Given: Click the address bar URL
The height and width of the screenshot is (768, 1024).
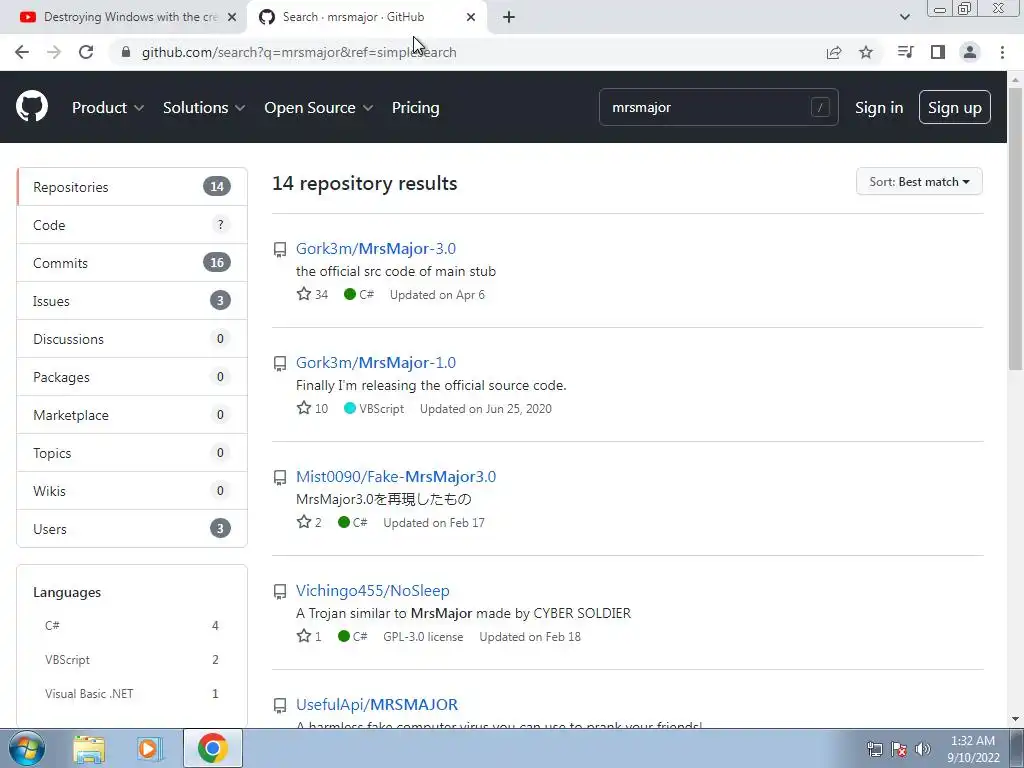Looking at the screenshot, I should [x=299, y=52].
